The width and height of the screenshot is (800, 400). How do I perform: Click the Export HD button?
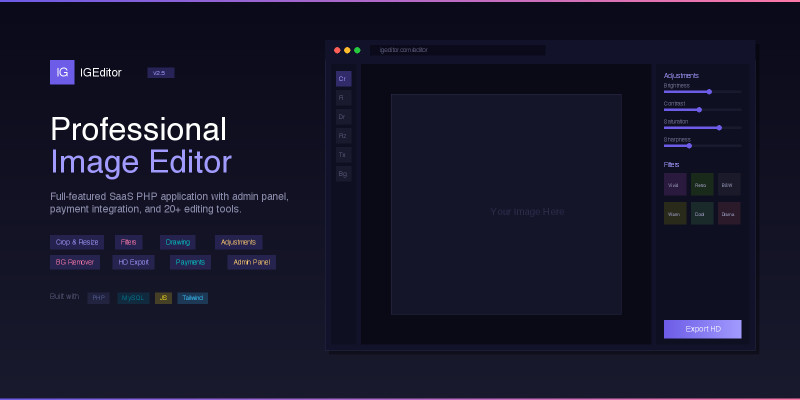(702, 329)
